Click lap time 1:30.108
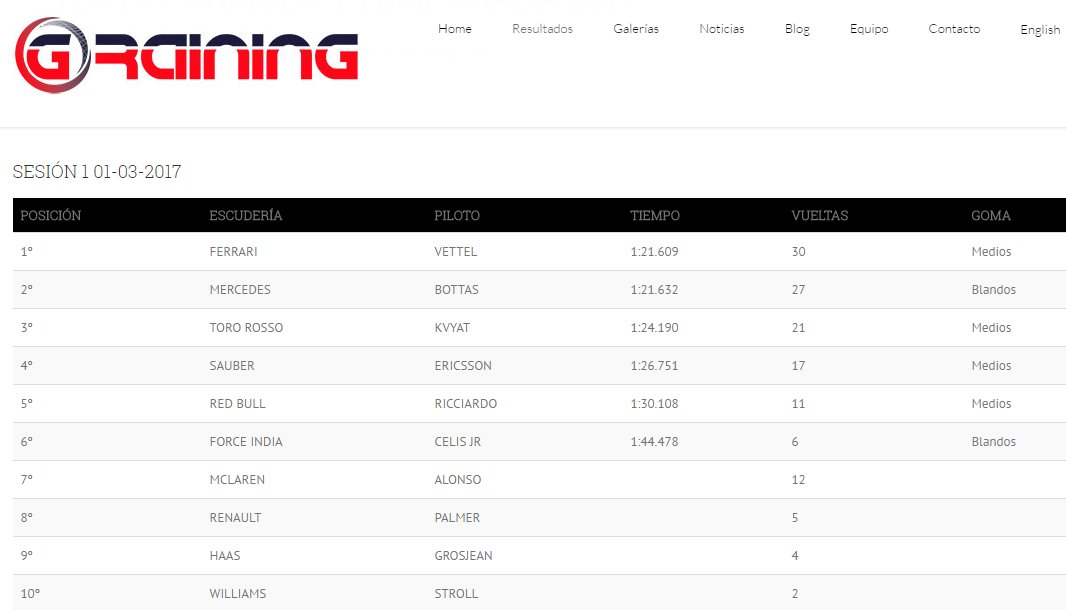The height and width of the screenshot is (610, 1066). (654, 404)
